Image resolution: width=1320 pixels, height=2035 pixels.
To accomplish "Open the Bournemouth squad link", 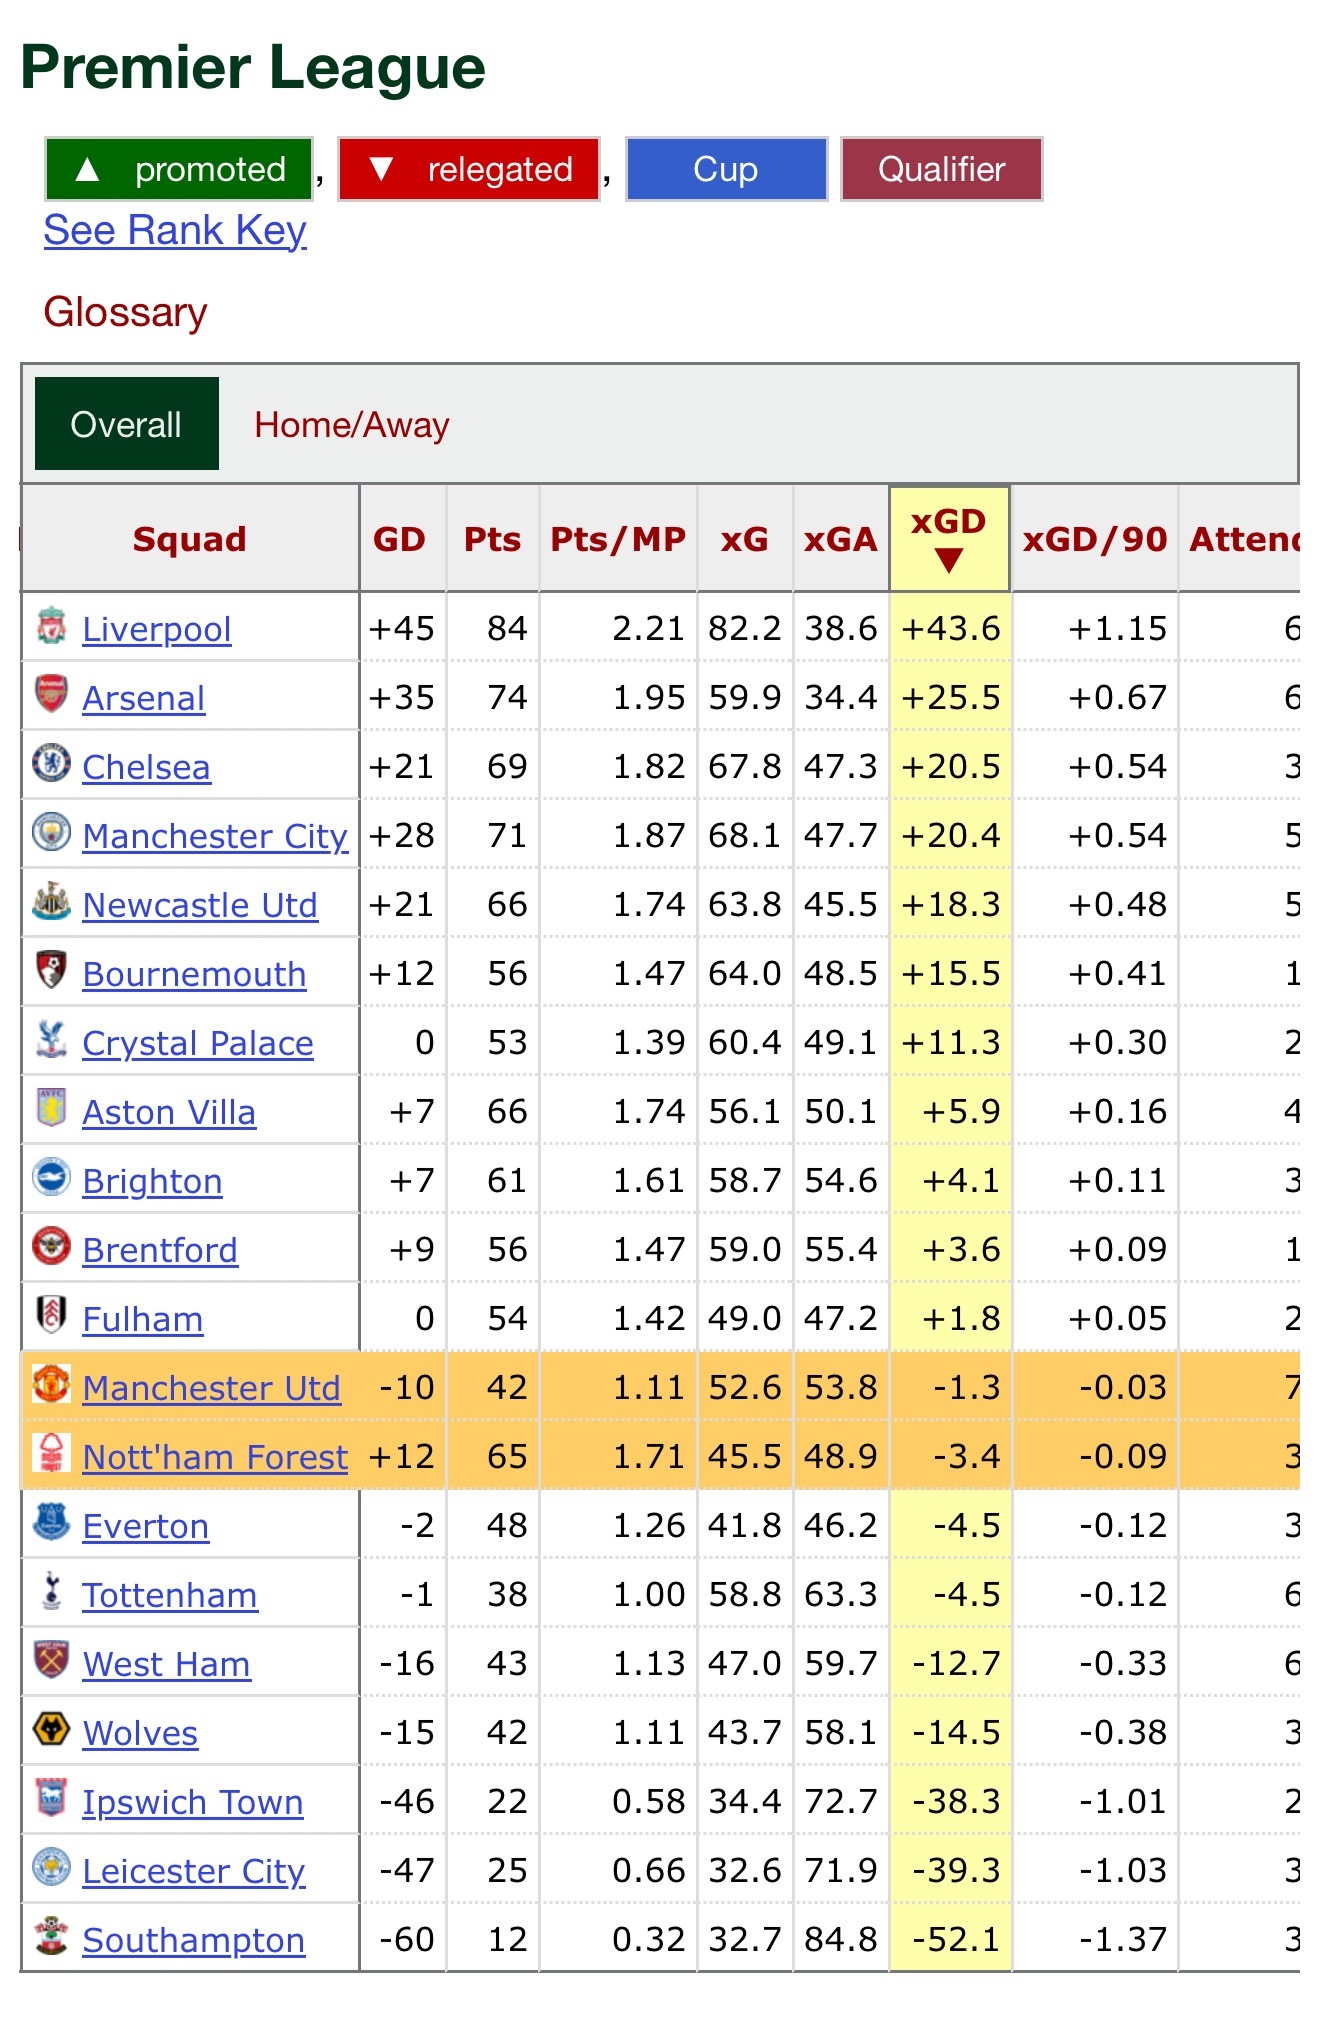I will (194, 974).
